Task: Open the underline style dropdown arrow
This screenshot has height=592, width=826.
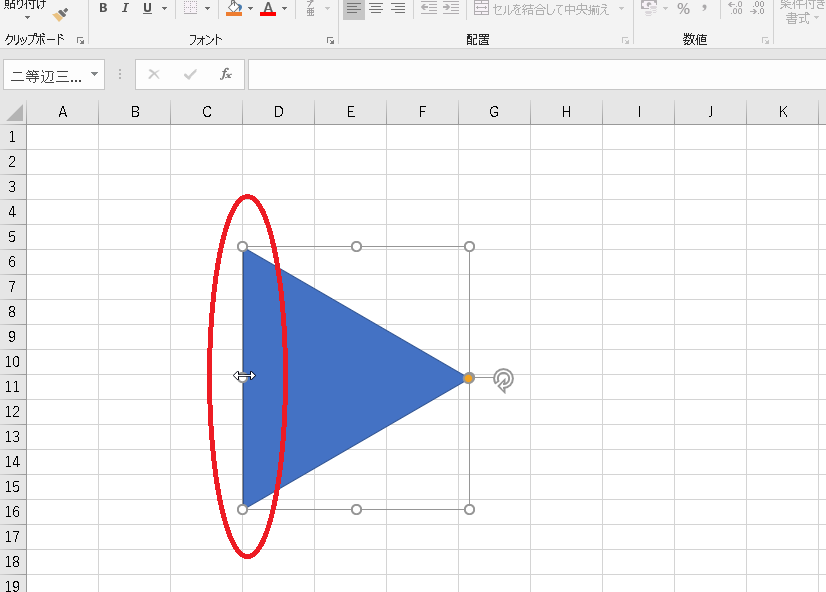Action: point(164,8)
